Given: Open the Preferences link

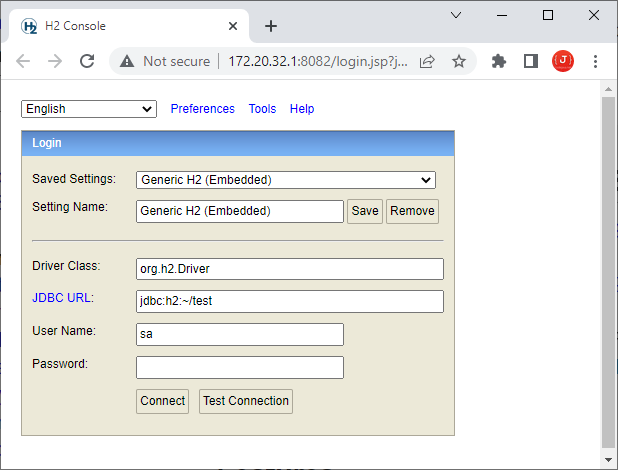Looking at the screenshot, I should (x=203, y=109).
